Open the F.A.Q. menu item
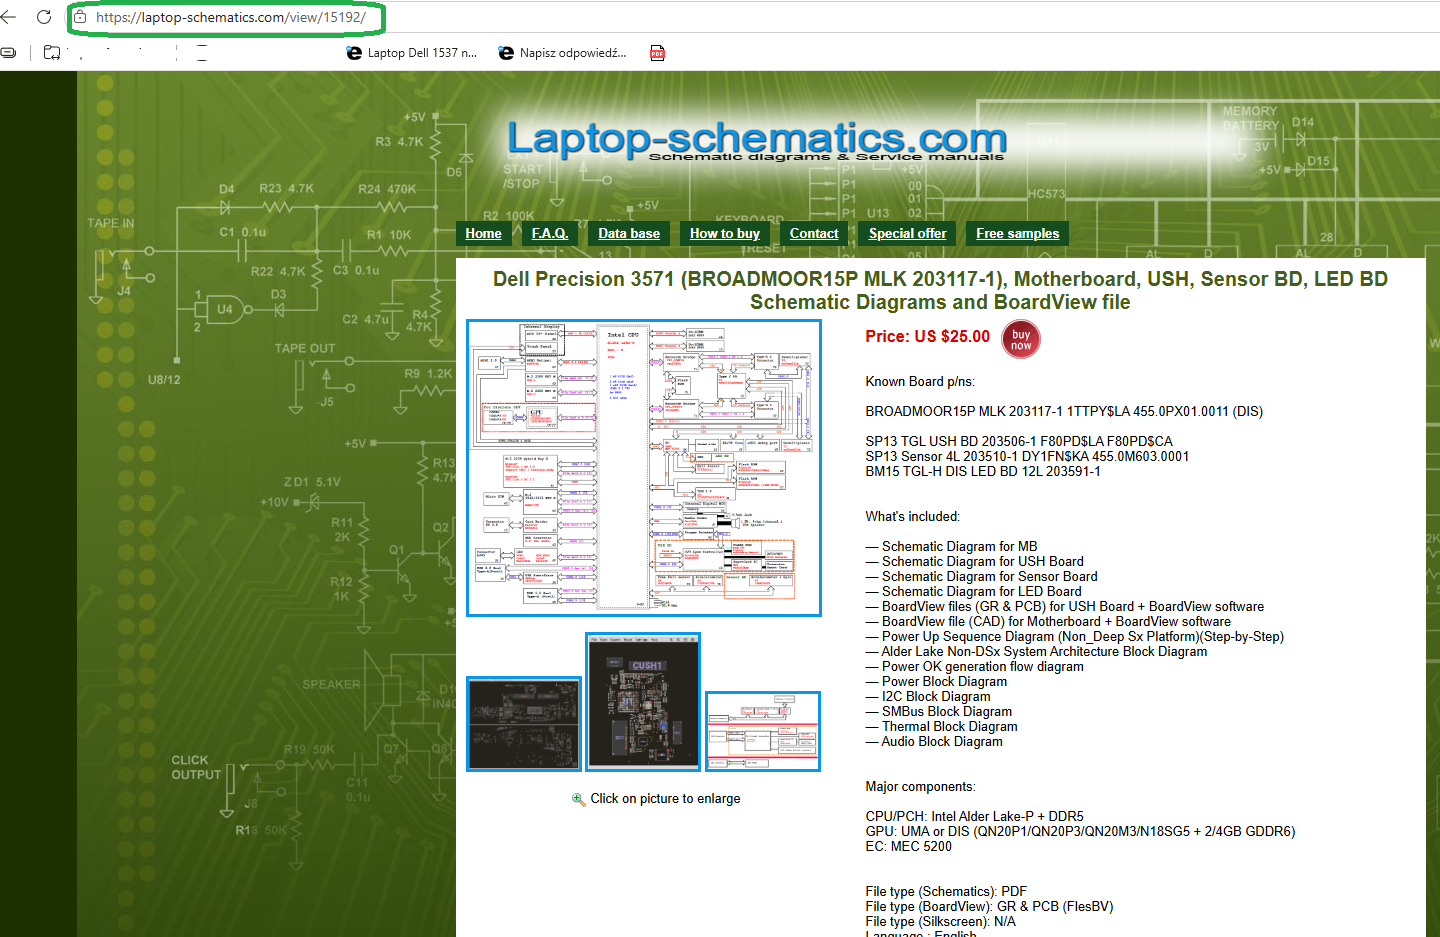The width and height of the screenshot is (1440, 937). point(550,233)
